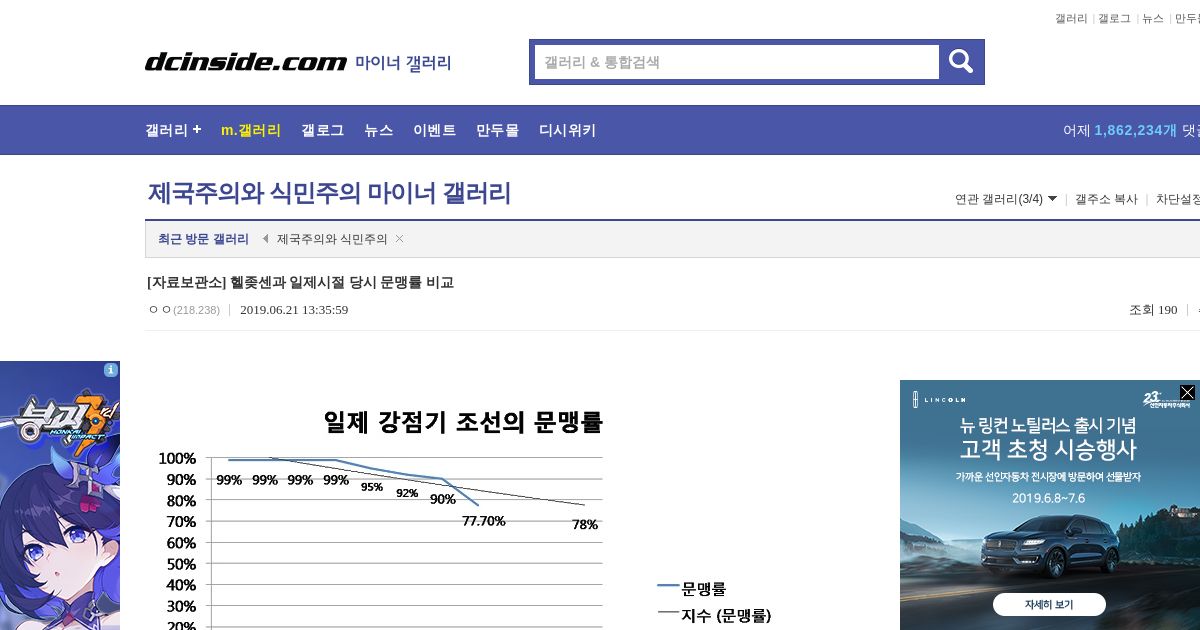Select 이벤트 in navigation bar
The width and height of the screenshot is (1200, 630).
coord(434,130)
